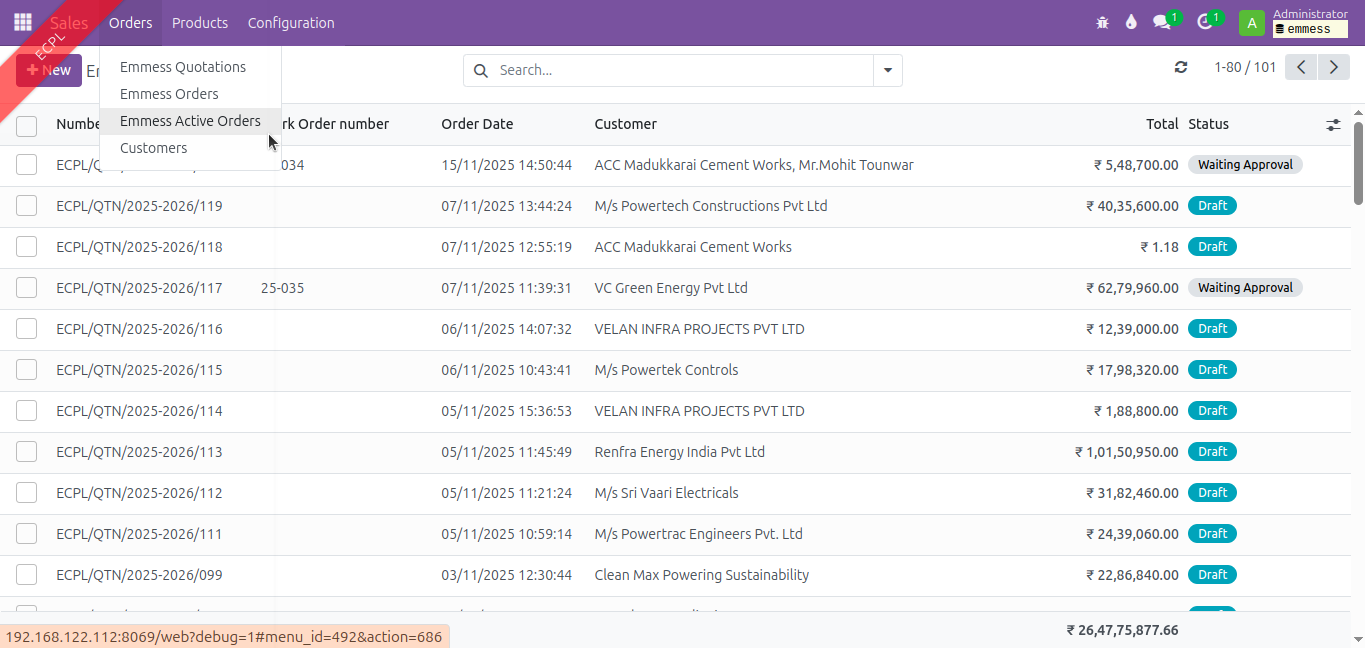Screen dimensions: 1365x648
Task: Open the apps grid home menu
Action: [x=23, y=22]
